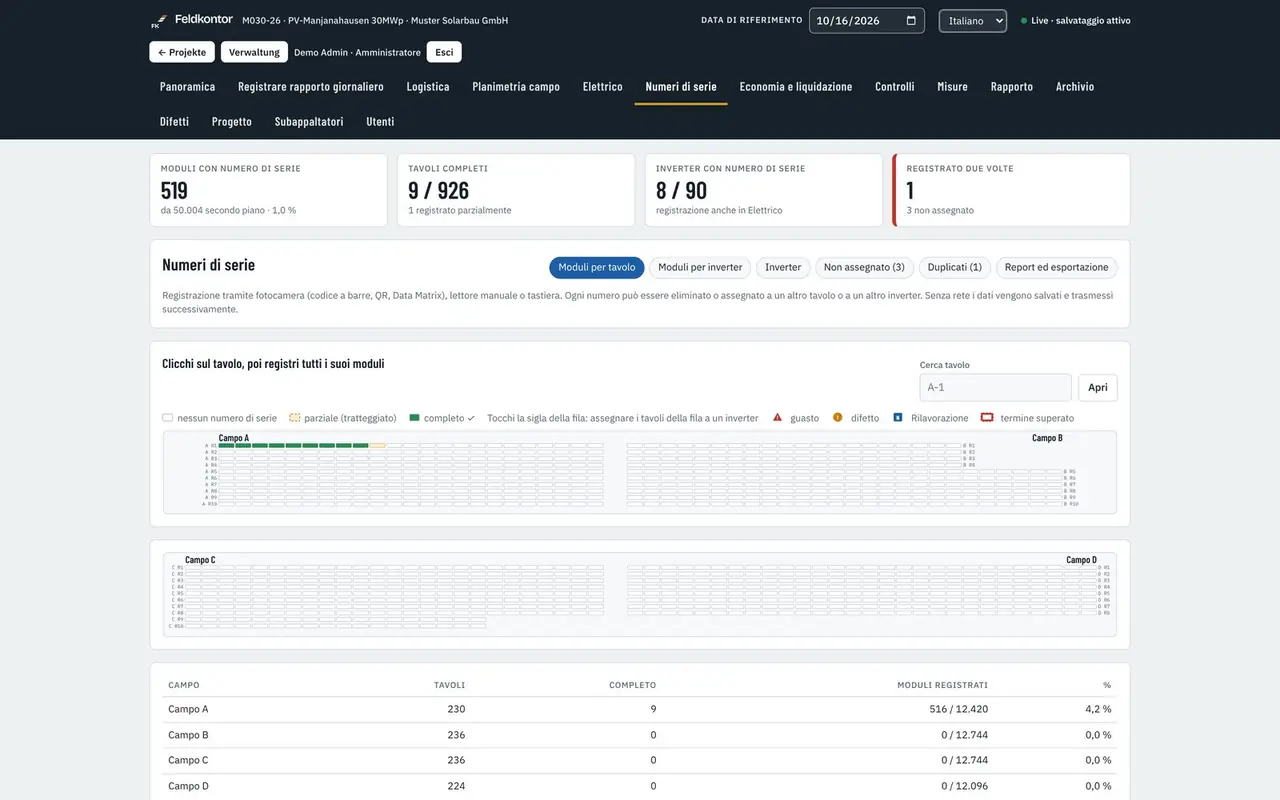Switch to the Logistica tab
The image size is (1280, 800).
pyautogui.click(x=428, y=87)
